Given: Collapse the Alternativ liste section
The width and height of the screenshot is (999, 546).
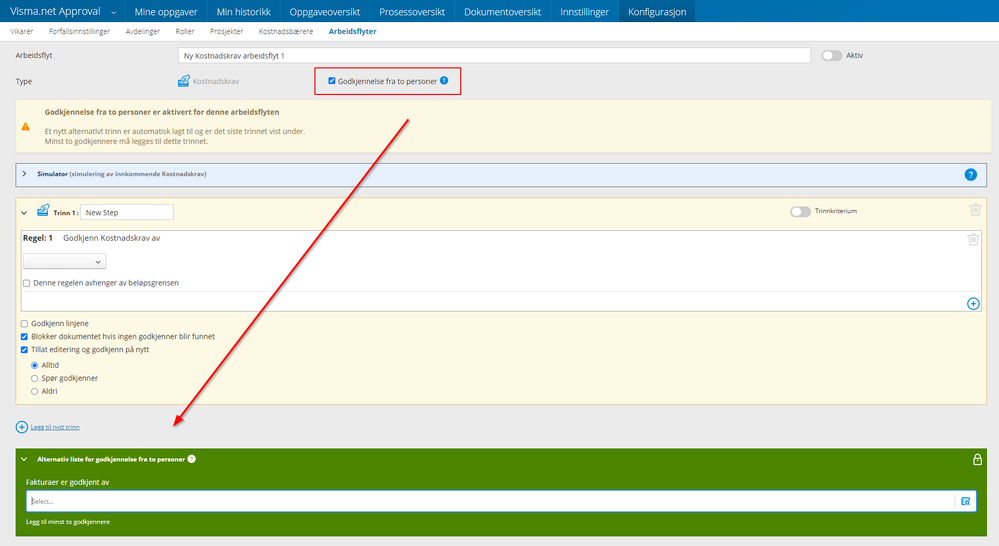Looking at the screenshot, I should pos(24,459).
